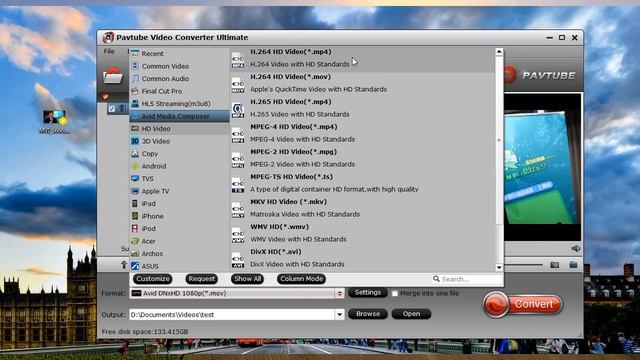Click the MPEG-4 HD Video format icon
This screenshot has height=360, width=640.
[238, 135]
